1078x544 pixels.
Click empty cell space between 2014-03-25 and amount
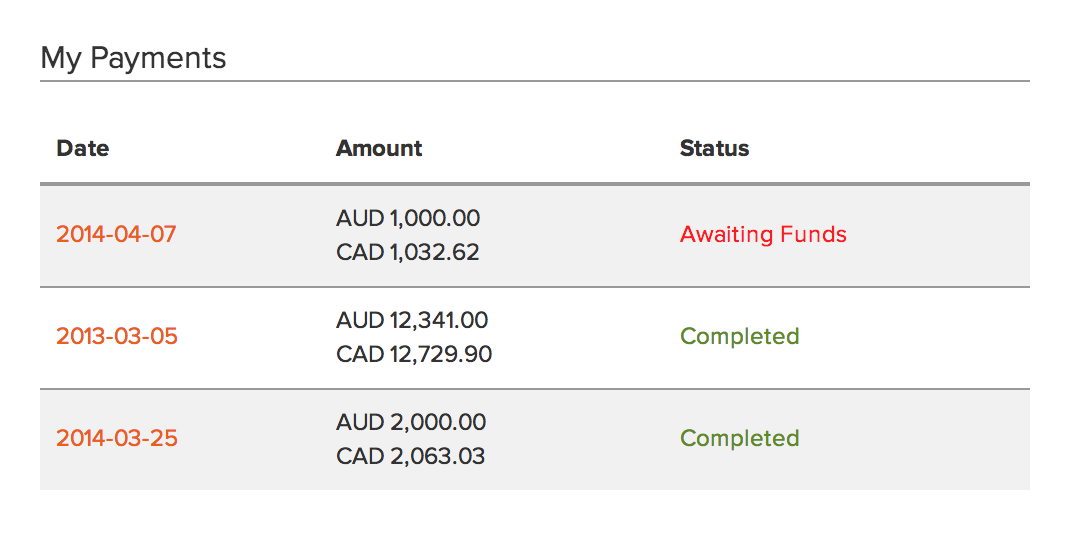pos(256,439)
